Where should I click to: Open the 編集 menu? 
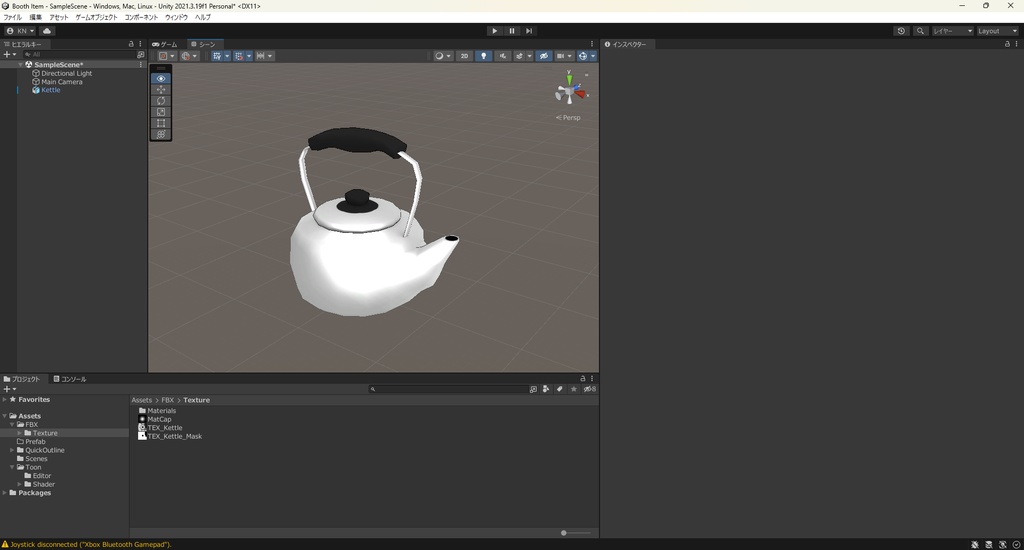36,17
